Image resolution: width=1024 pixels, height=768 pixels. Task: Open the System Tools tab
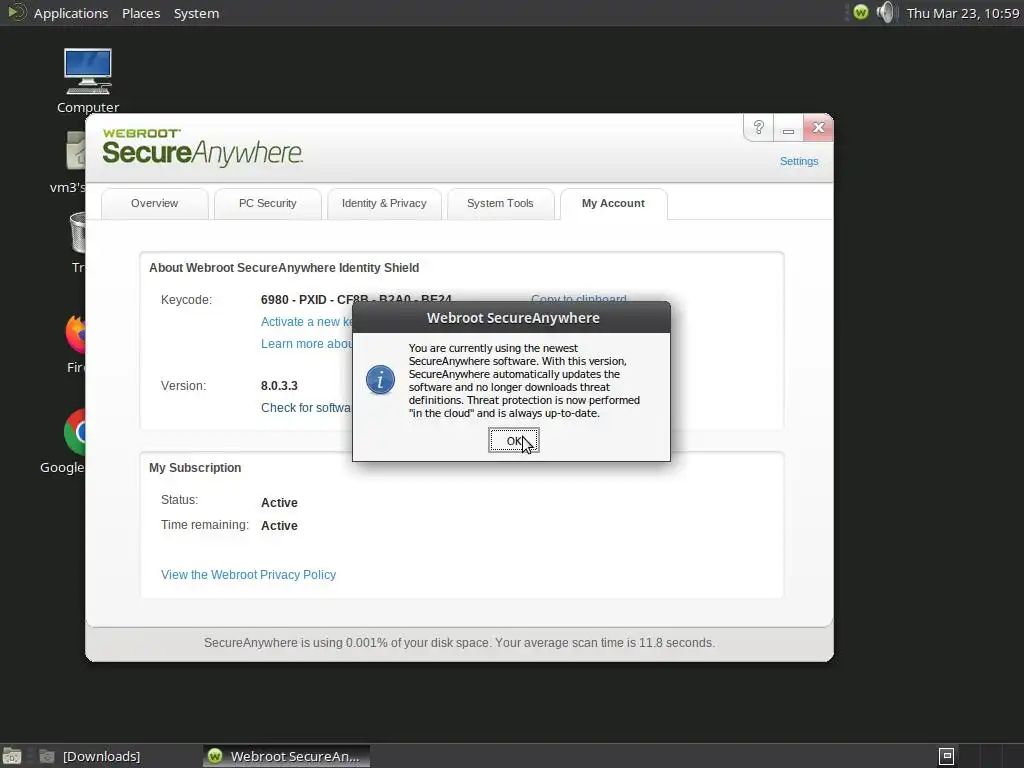[500, 203]
